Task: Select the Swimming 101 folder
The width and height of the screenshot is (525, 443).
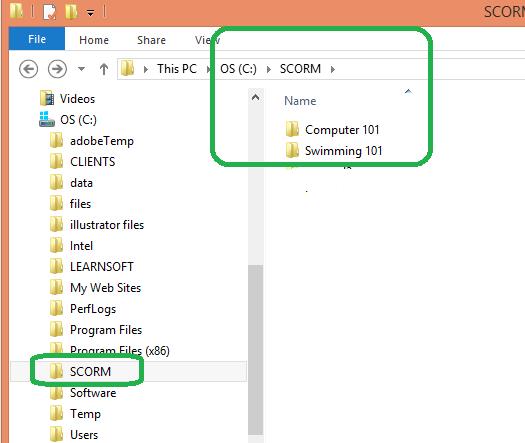Action: (x=344, y=151)
